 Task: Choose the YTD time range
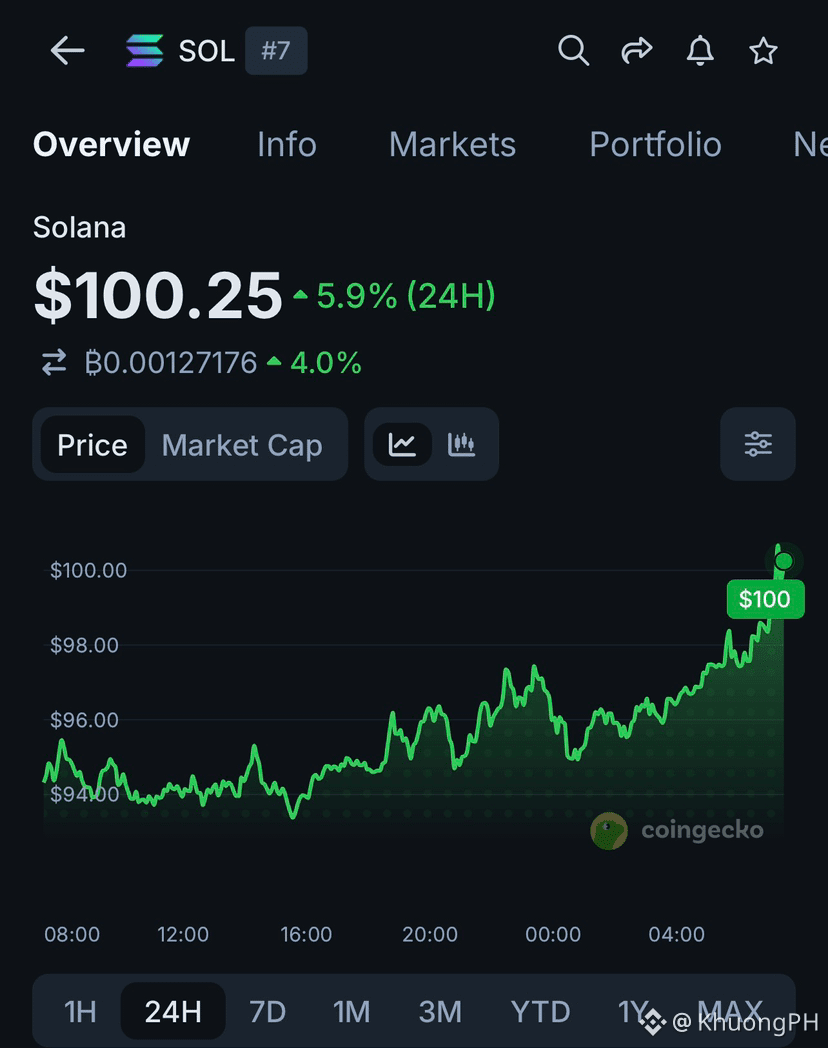(540, 1011)
